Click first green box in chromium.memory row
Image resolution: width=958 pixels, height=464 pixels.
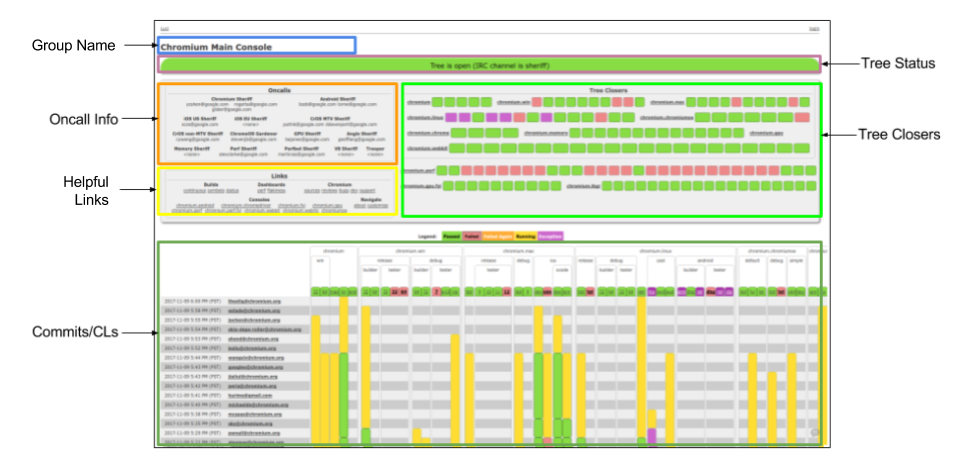point(575,132)
